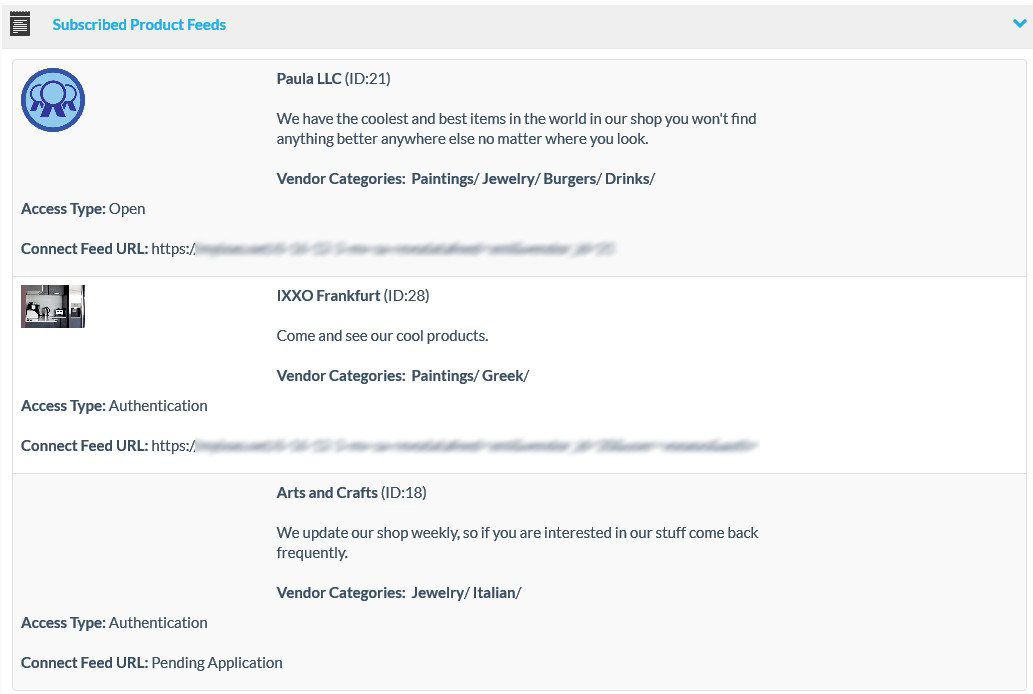Click the IXXO Frankfurt vendor name
1033x694 pixels.
(x=328, y=295)
